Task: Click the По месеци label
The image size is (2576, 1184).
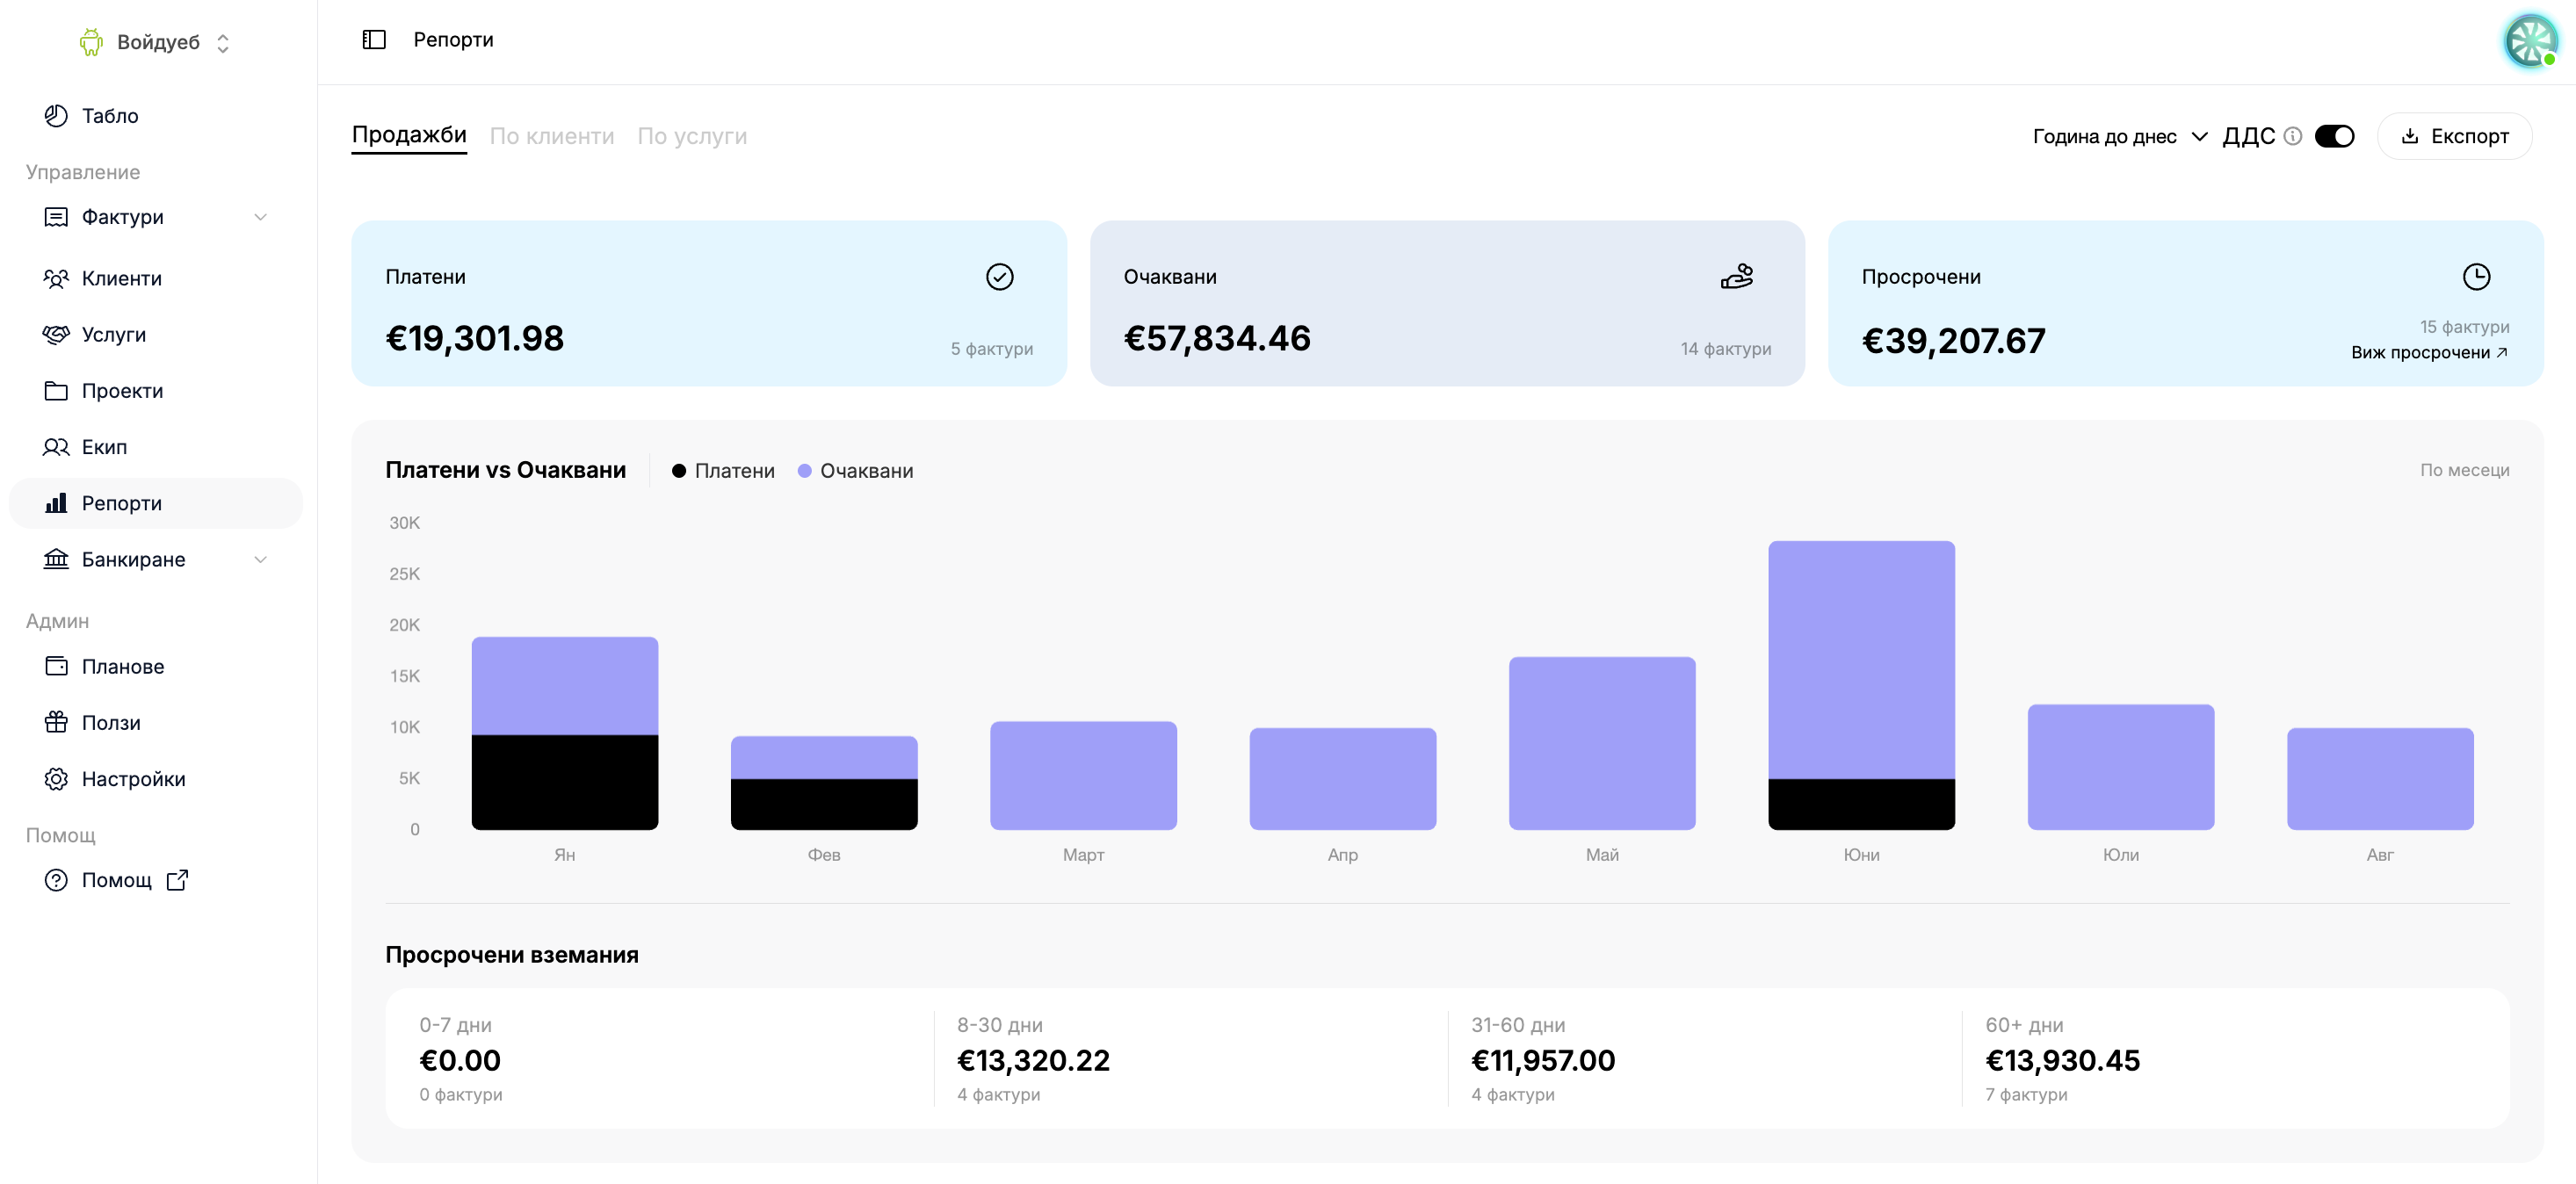Action: tap(2464, 470)
